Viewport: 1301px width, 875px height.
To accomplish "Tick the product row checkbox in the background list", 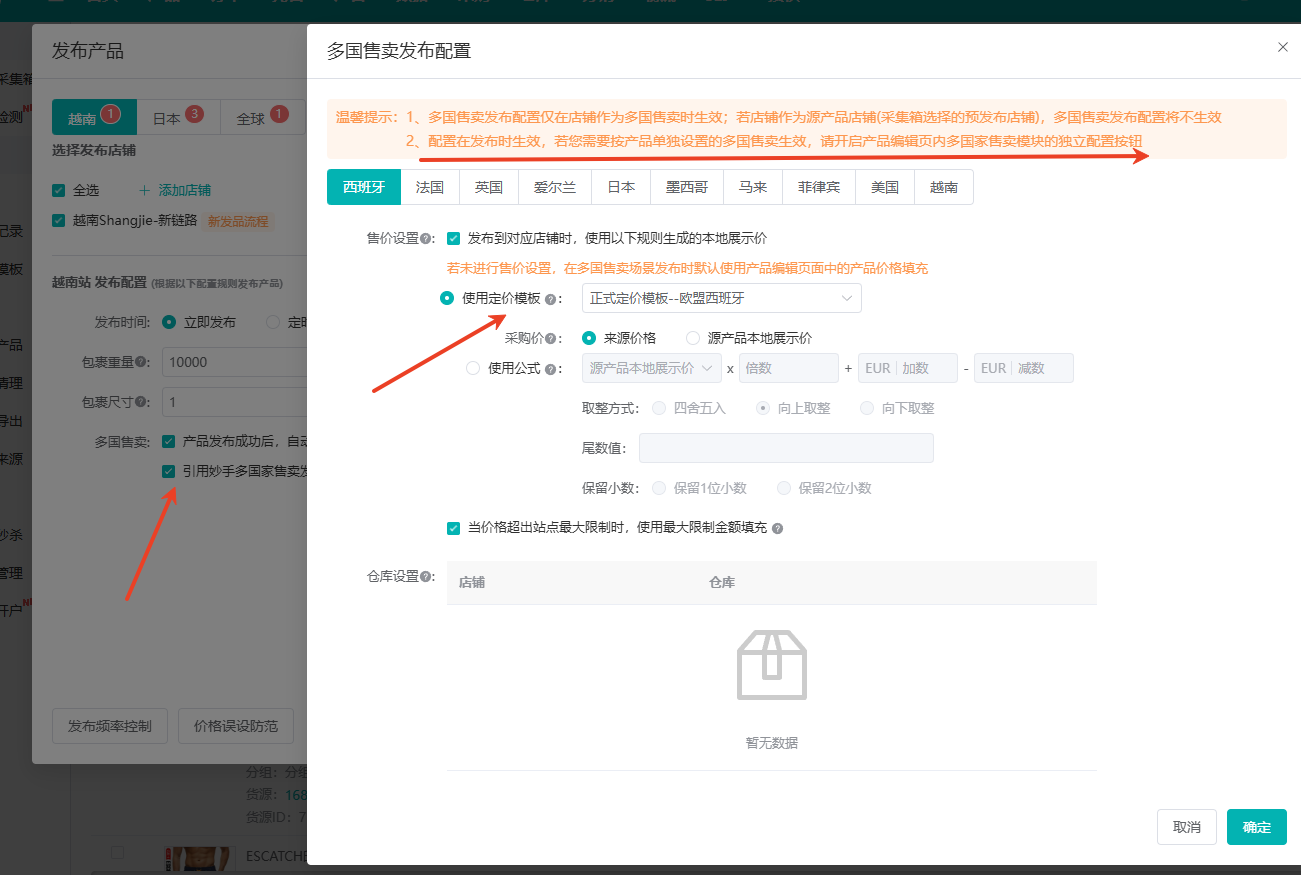I will (x=117, y=852).
